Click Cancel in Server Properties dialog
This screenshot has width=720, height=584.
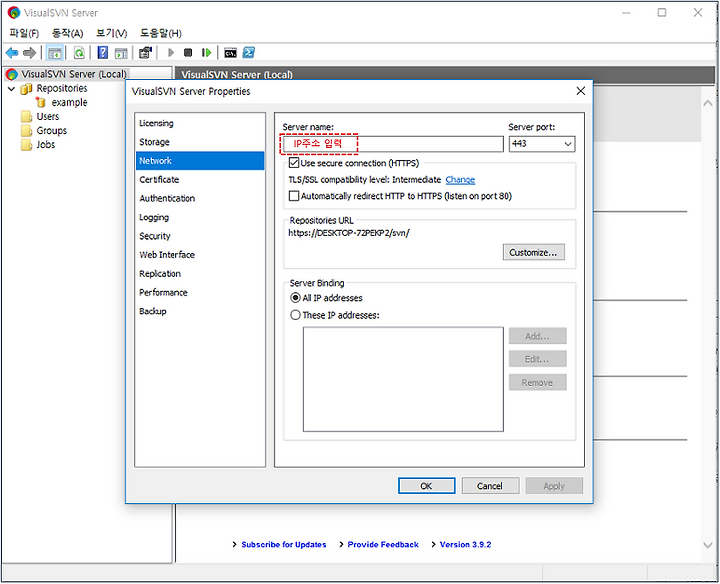pyautogui.click(x=490, y=486)
